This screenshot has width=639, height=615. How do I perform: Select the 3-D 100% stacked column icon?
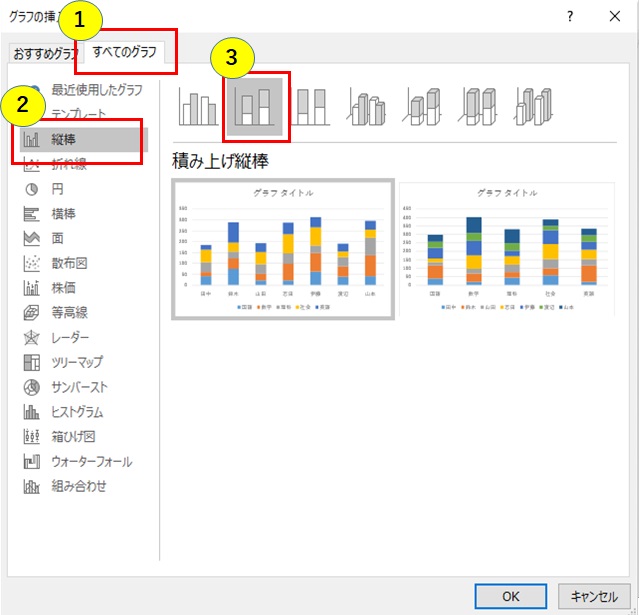tap(478, 107)
